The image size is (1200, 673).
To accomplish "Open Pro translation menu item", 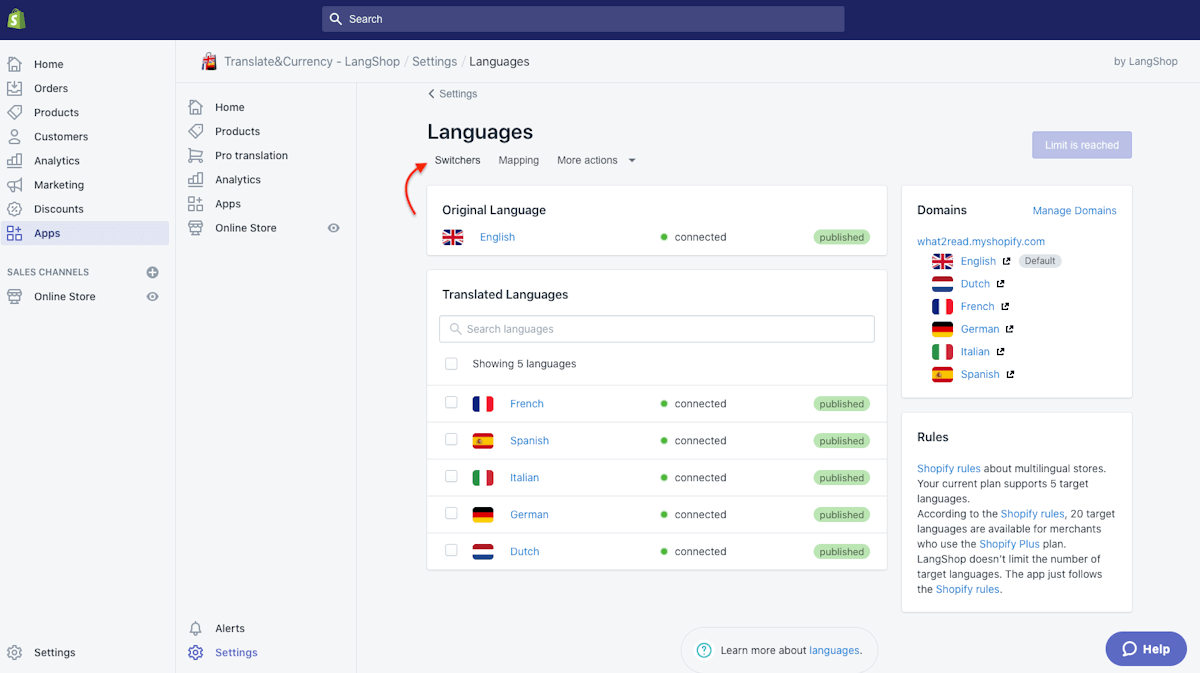I will (251, 155).
